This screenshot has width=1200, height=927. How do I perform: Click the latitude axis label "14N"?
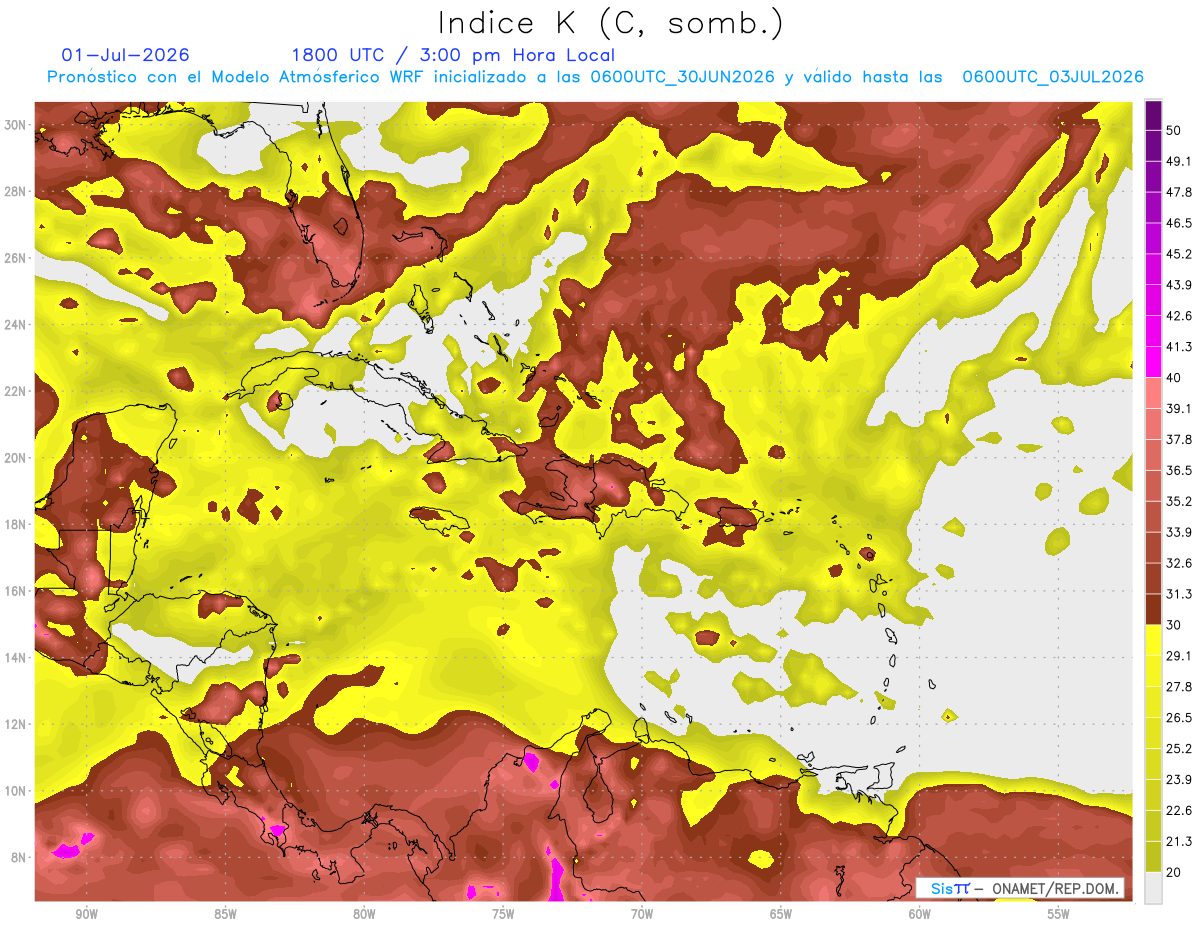(x=16, y=658)
